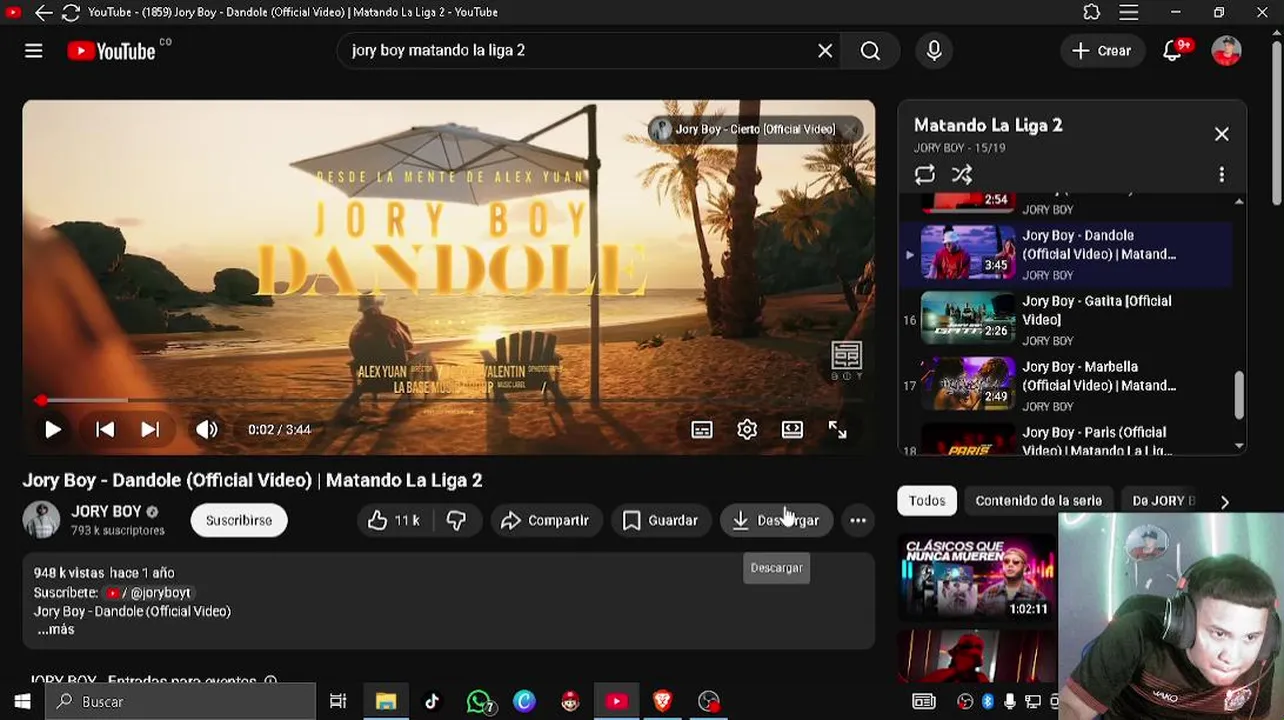Toggle playlist shuffle
Image resolution: width=1284 pixels, height=720 pixels.
click(x=962, y=175)
